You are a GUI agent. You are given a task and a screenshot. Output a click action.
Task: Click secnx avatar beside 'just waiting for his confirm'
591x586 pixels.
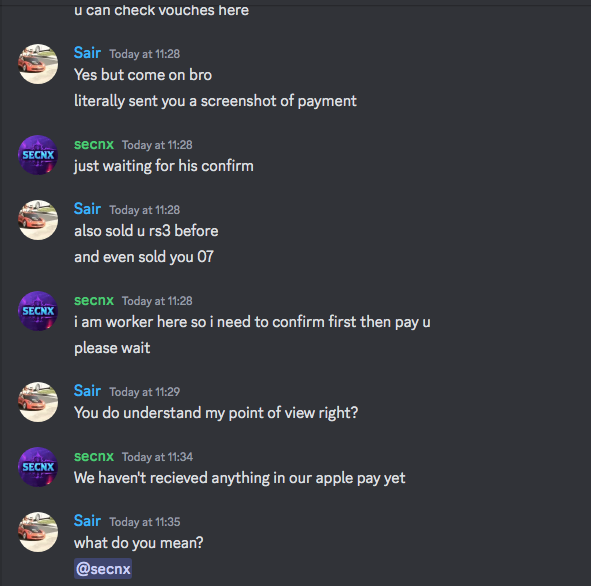click(x=38, y=155)
